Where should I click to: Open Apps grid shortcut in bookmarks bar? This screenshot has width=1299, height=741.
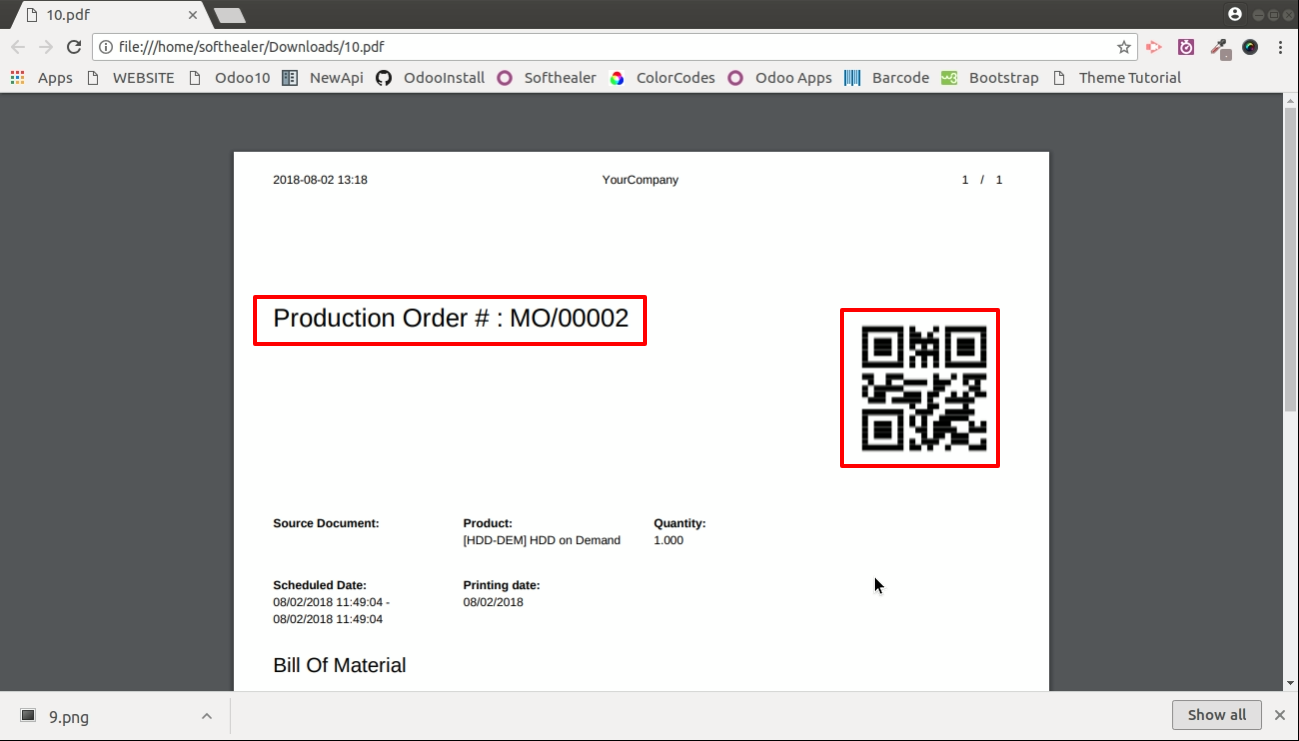42,78
